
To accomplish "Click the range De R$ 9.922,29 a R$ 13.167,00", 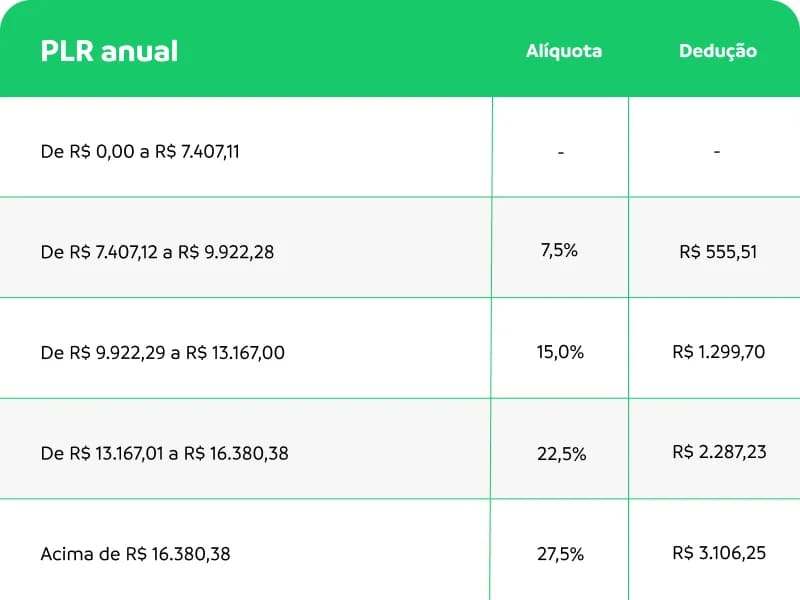I will pos(162,353).
